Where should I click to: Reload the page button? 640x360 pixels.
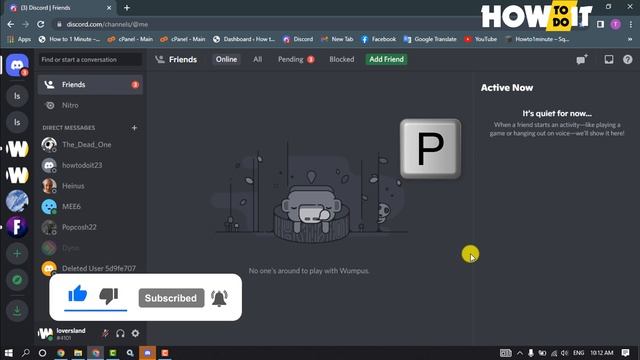point(40,24)
